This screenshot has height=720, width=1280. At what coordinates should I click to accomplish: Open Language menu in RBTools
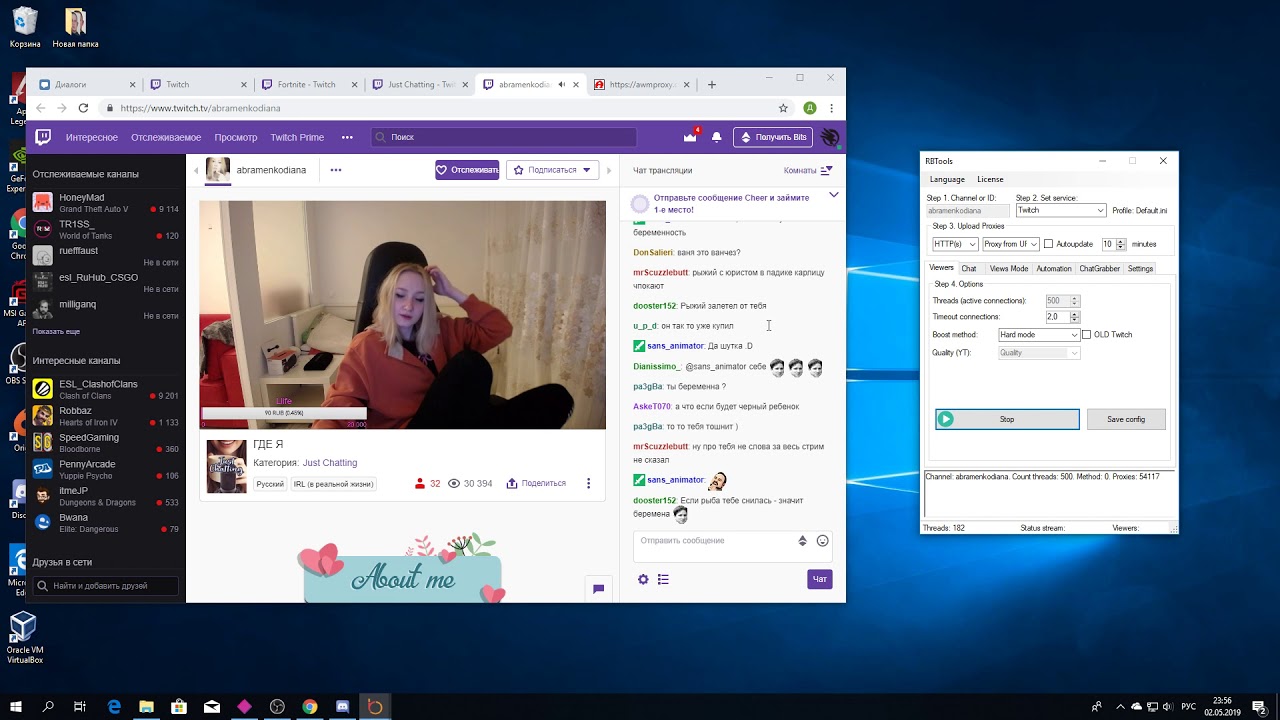[947, 180]
